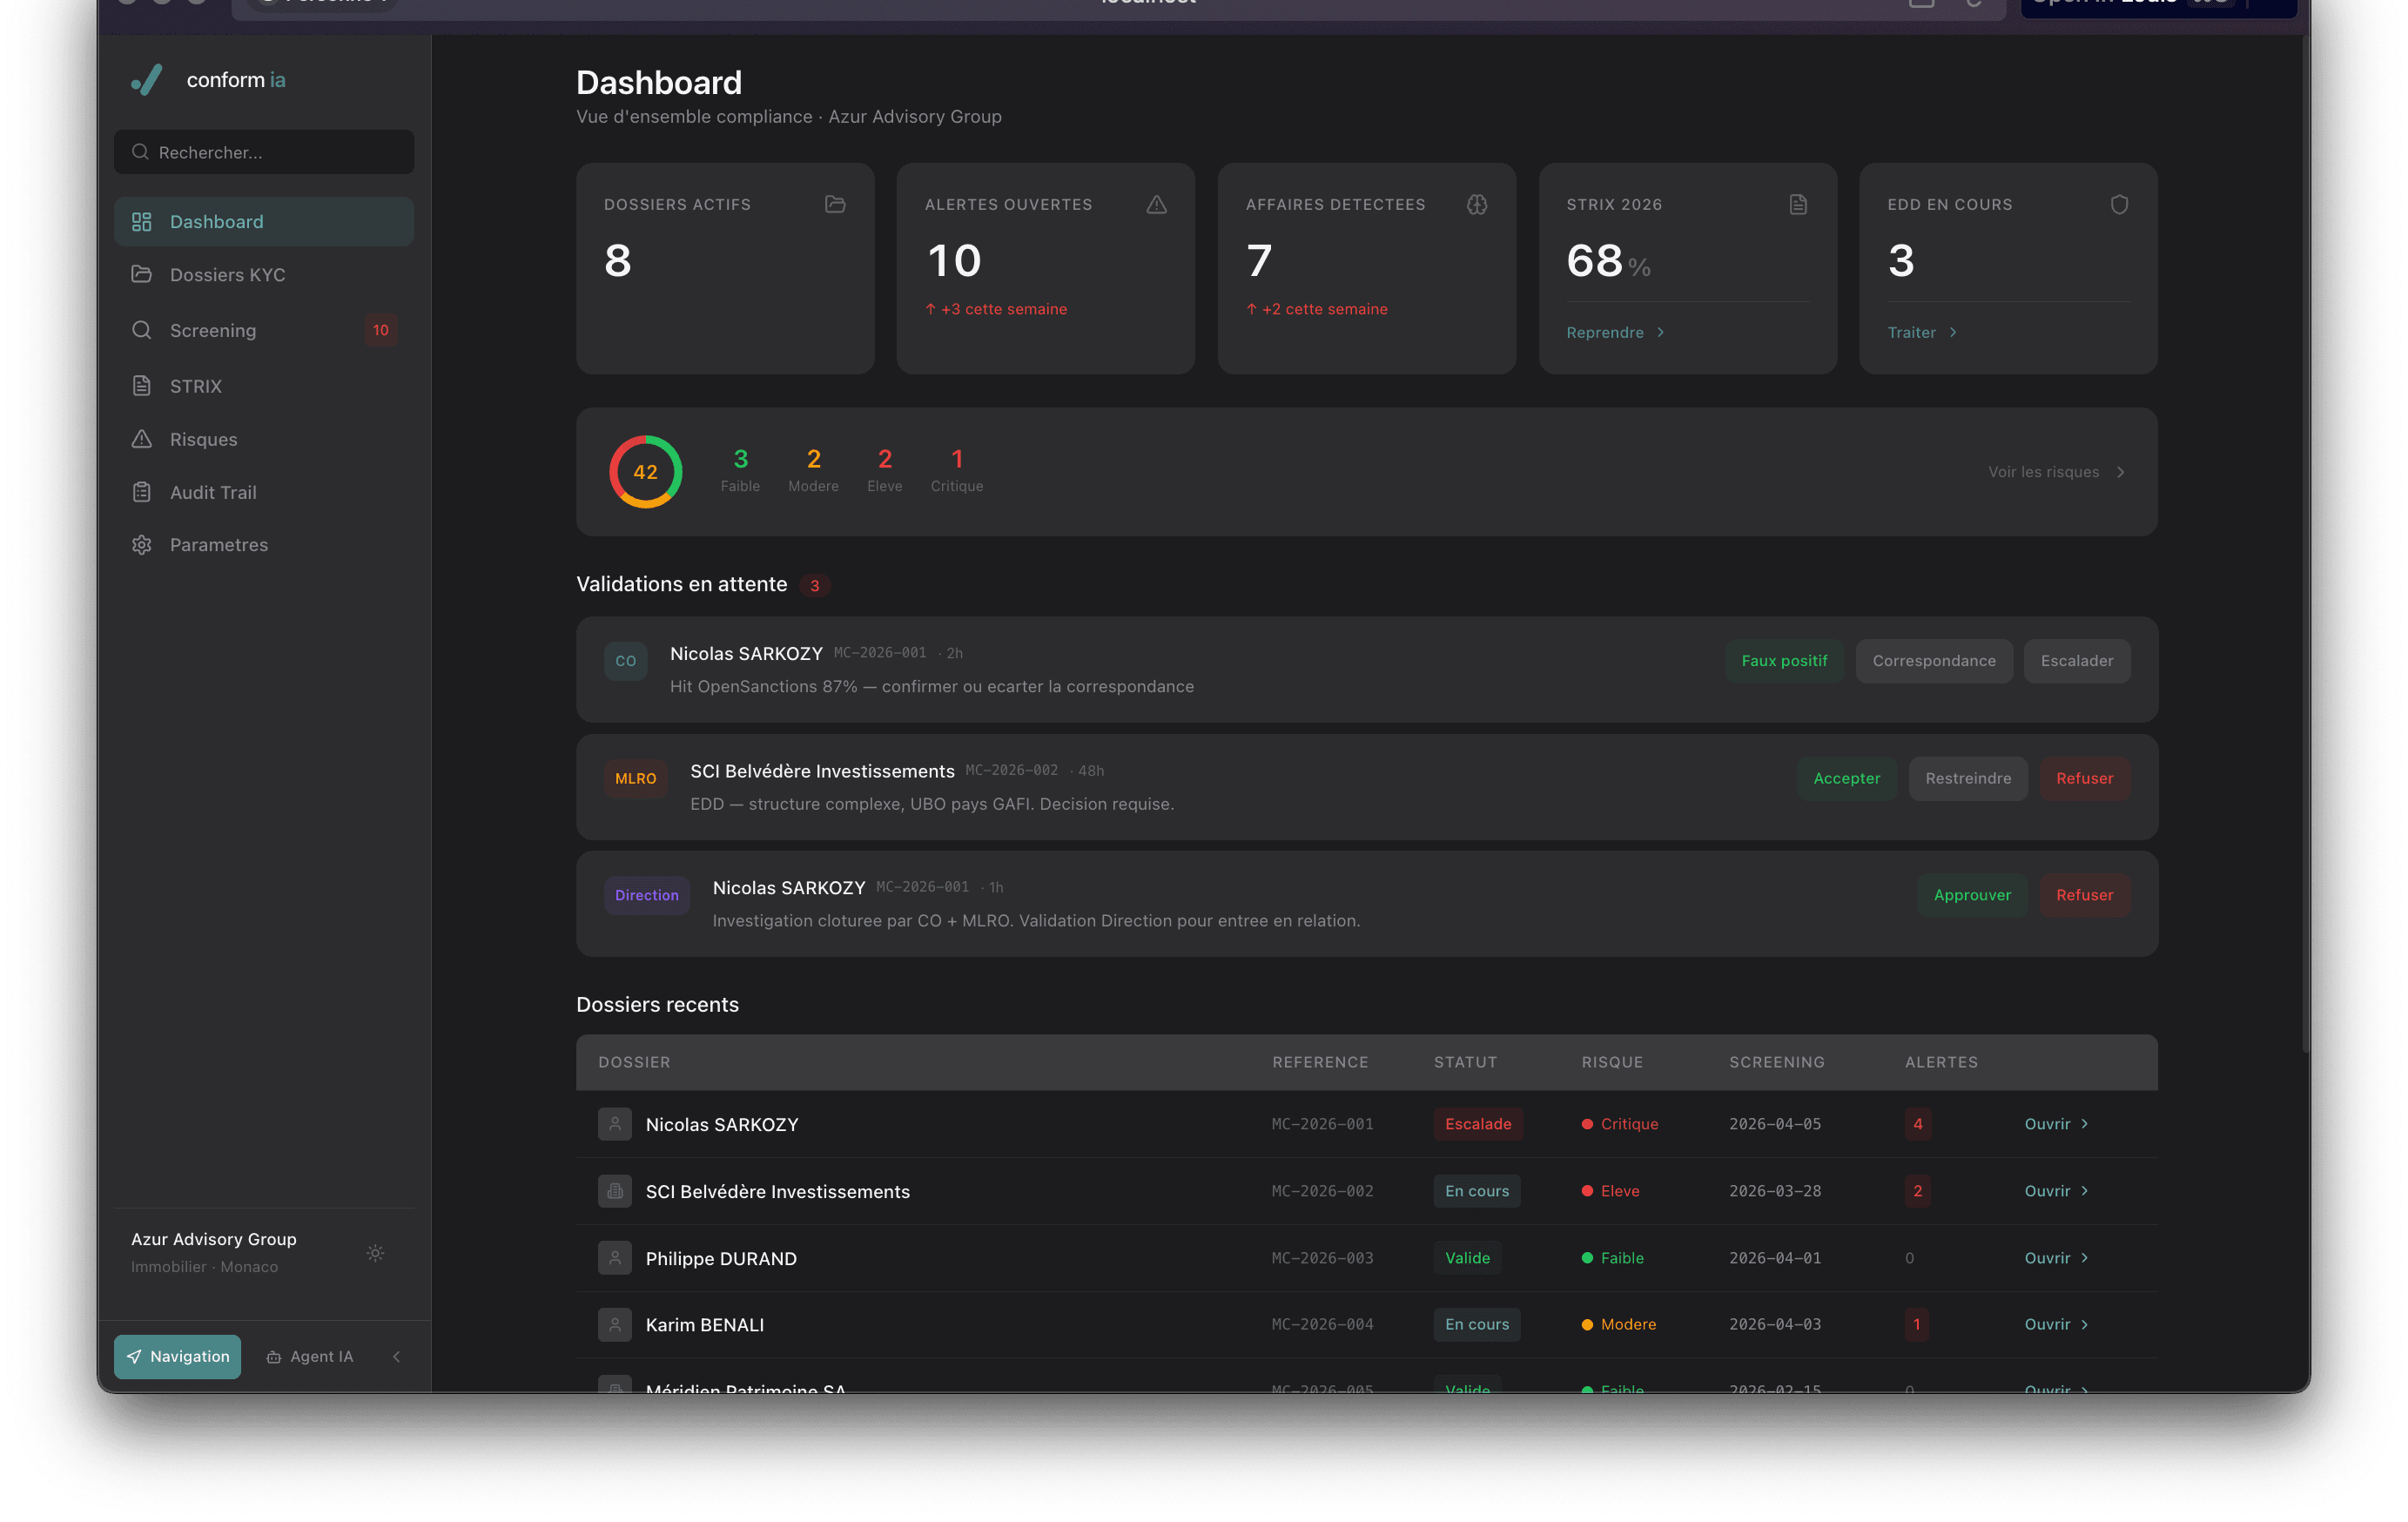Switch to Agent IA mode
The image size is (2408, 1522).
[311, 1356]
